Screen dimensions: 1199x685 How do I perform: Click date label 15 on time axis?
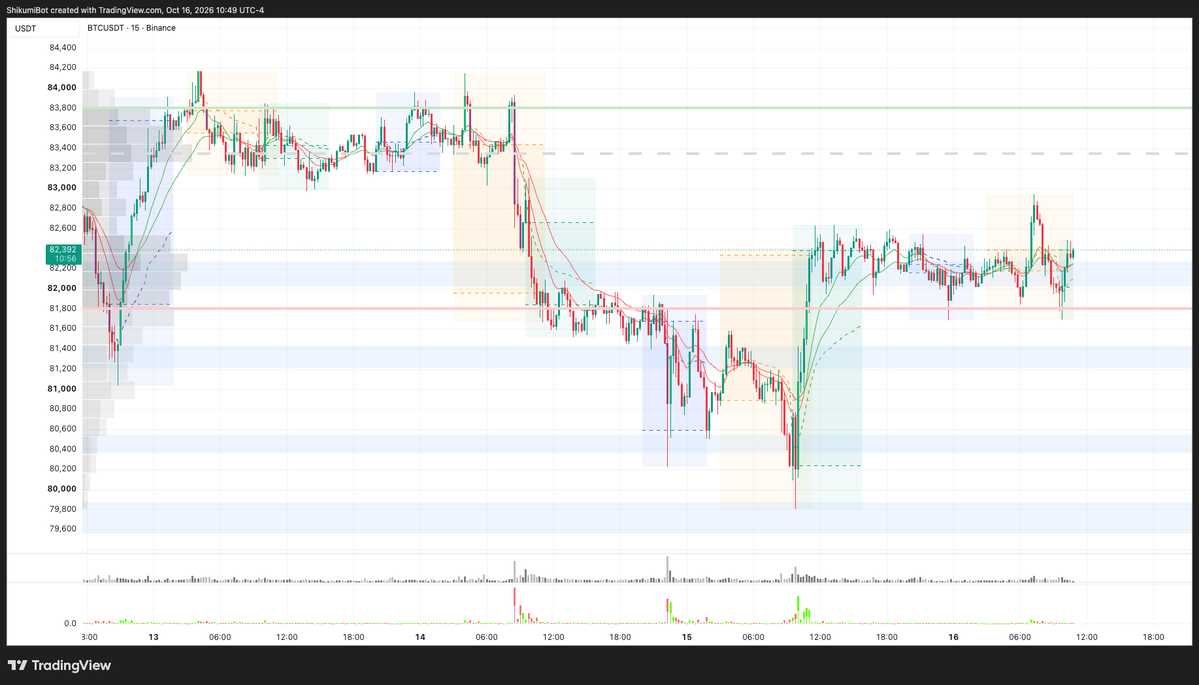[x=687, y=637]
